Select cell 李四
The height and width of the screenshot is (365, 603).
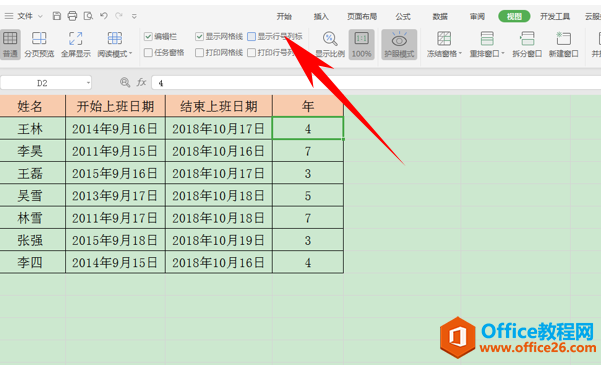pyautogui.click(x=33, y=262)
